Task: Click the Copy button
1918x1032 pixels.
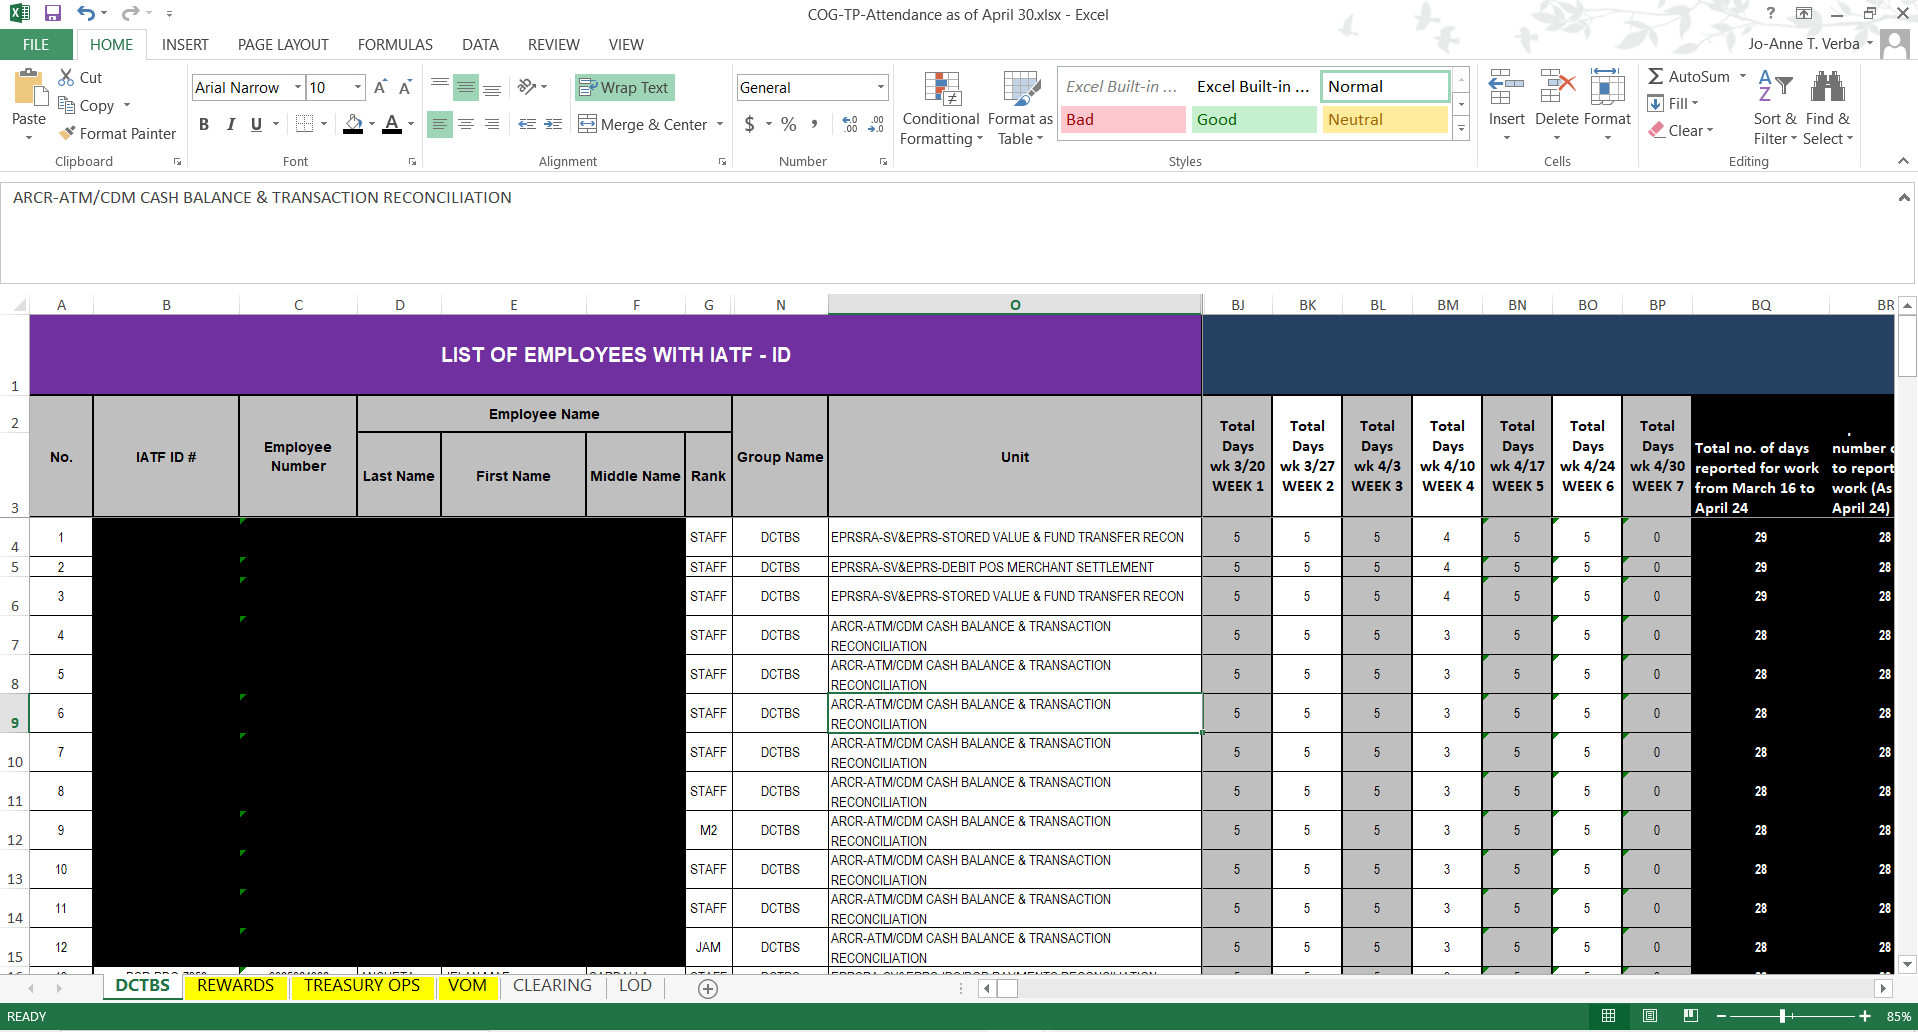Action: pyautogui.click(x=86, y=105)
